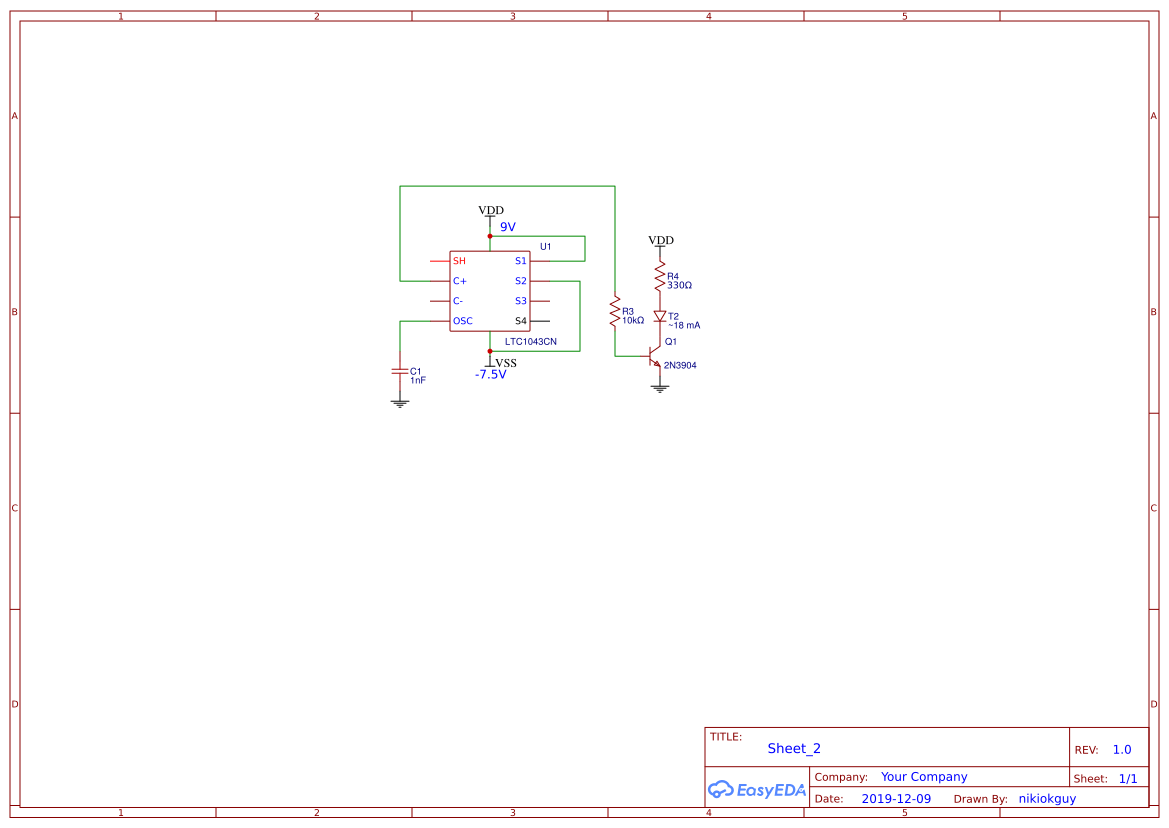Viewport: 1169px width, 828px height.
Task: Click the 9V voltage annotation
Action: pyautogui.click(x=508, y=227)
